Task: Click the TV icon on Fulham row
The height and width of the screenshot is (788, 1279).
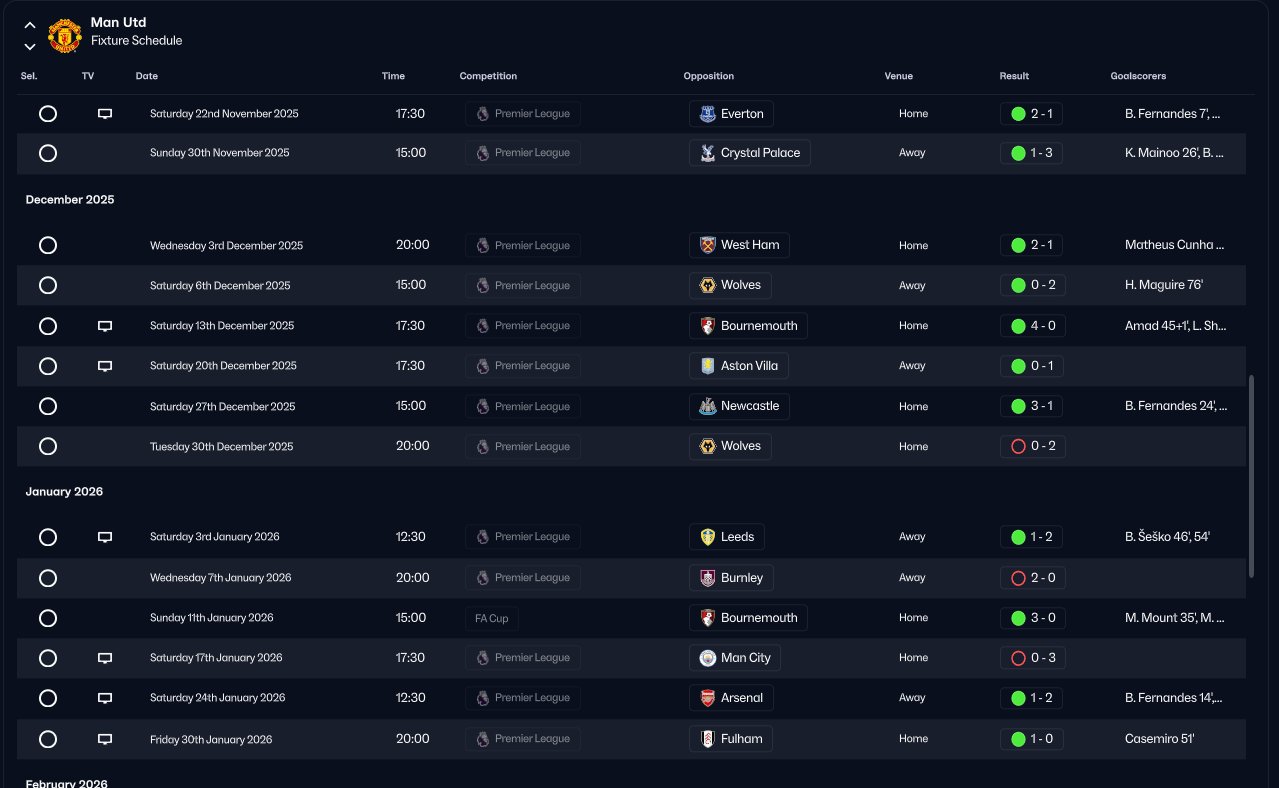Action: coord(105,739)
